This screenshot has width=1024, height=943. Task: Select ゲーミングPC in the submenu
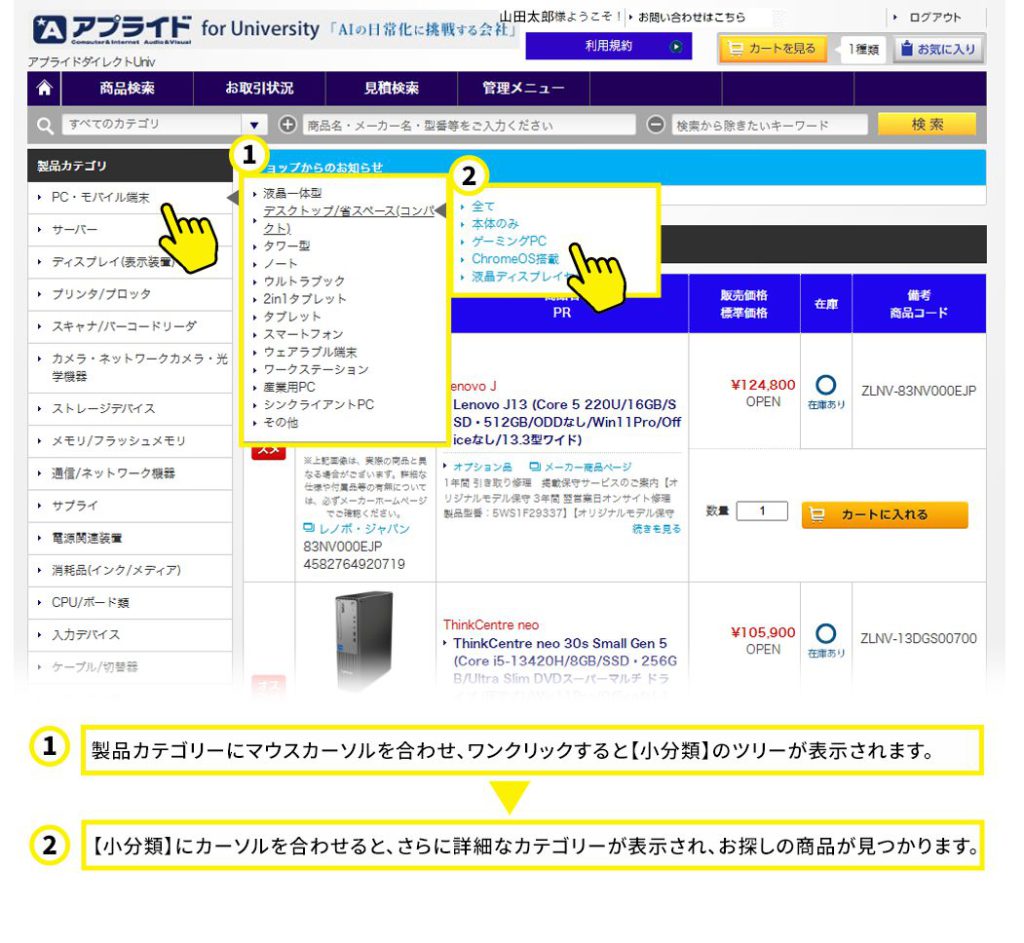click(x=509, y=241)
